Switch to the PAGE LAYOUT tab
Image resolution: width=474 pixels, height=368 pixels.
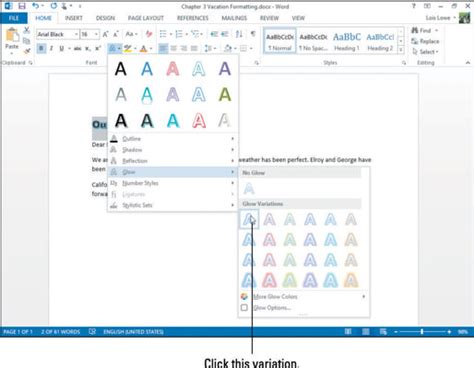pyautogui.click(x=146, y=18)
